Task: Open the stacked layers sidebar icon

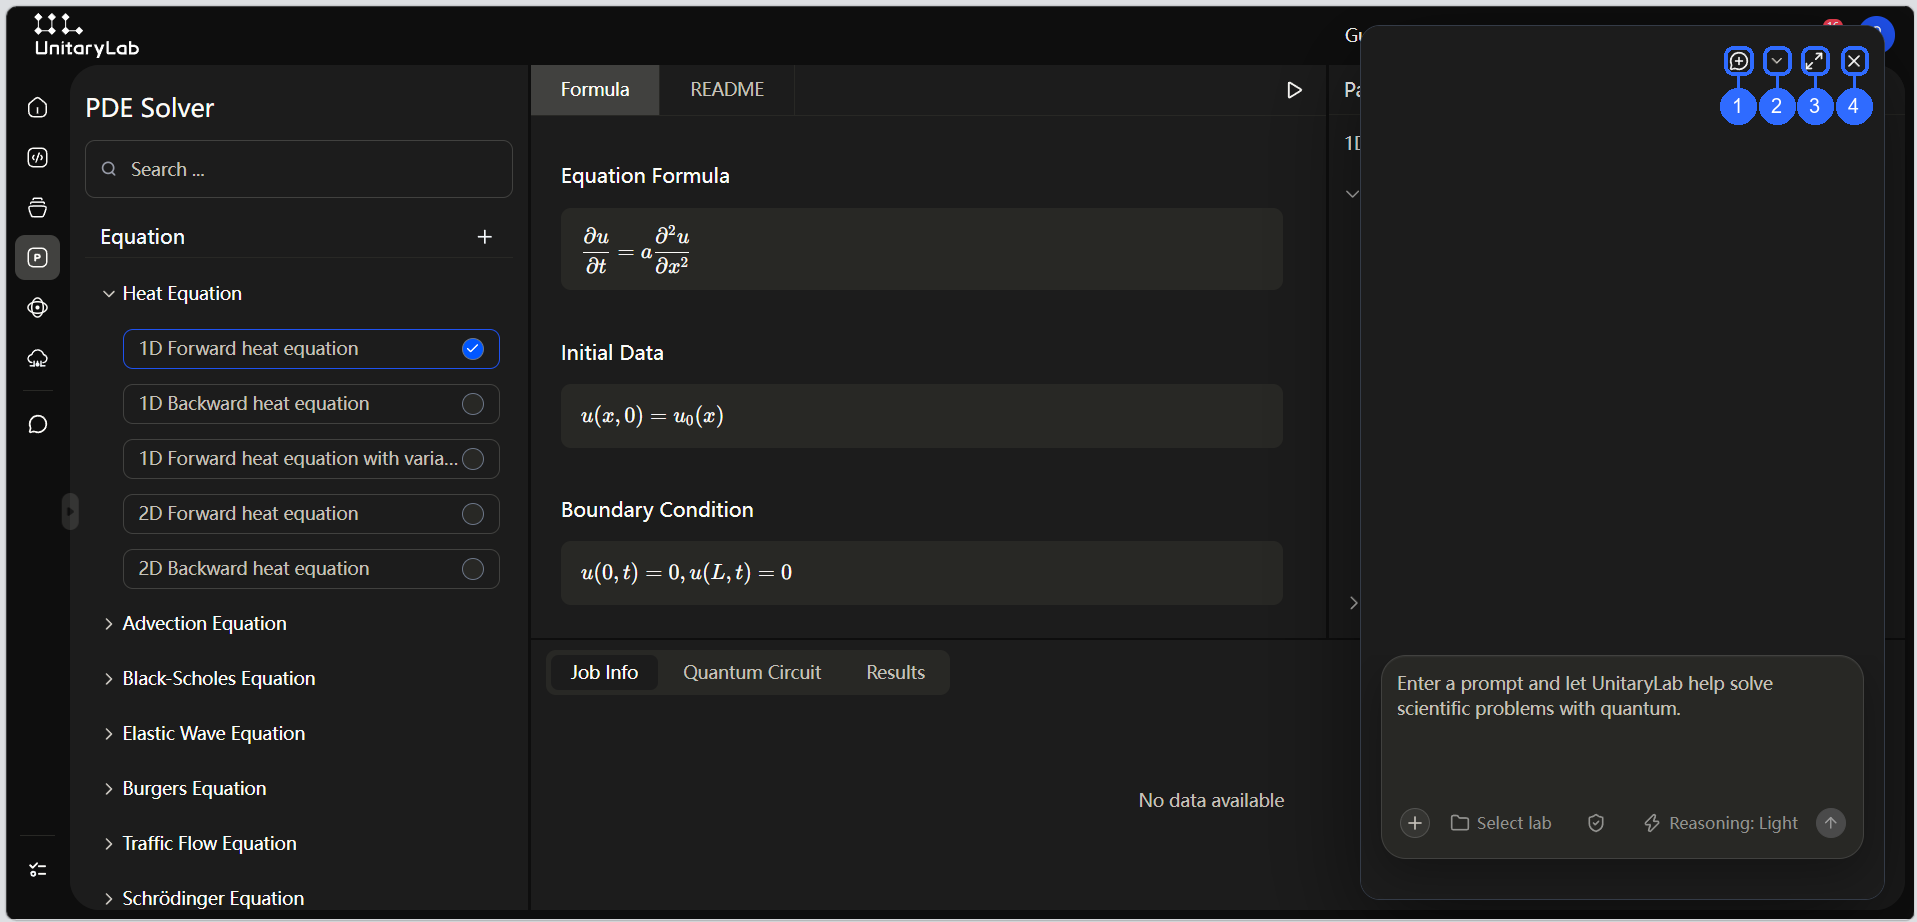Action: [x=37, y=207]
